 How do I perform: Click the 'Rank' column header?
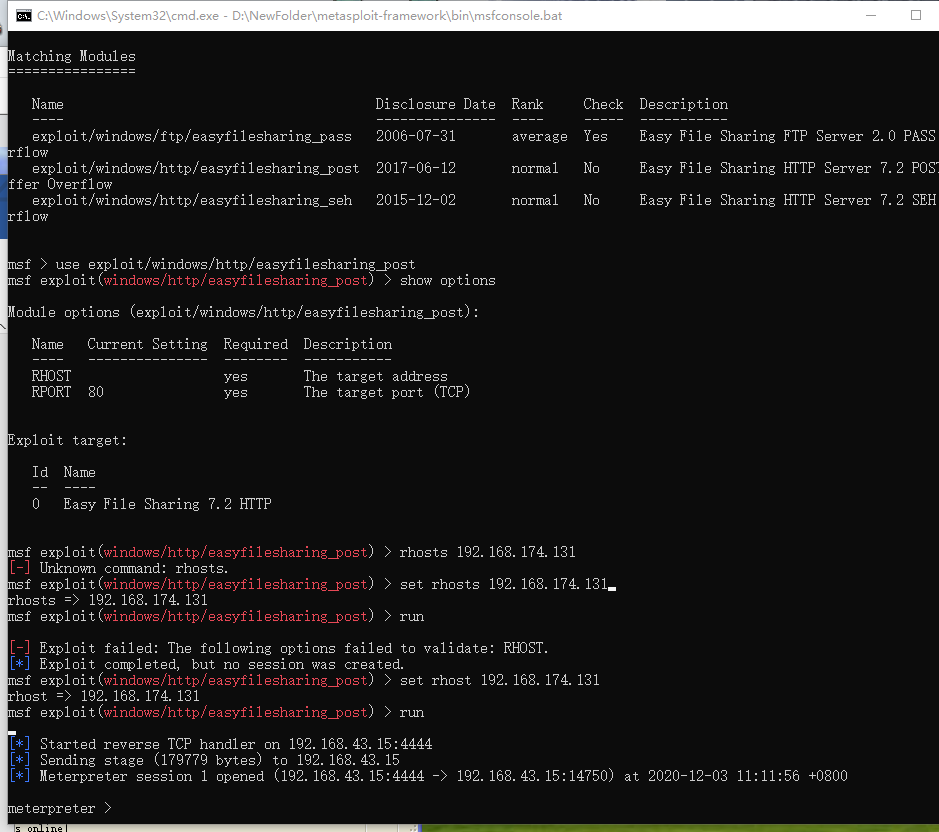click(527, 104)
